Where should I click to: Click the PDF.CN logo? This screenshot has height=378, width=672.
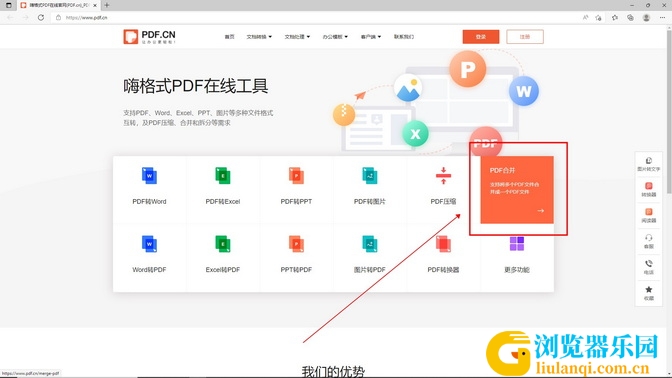pyautogui.click(x=149, y=37)
